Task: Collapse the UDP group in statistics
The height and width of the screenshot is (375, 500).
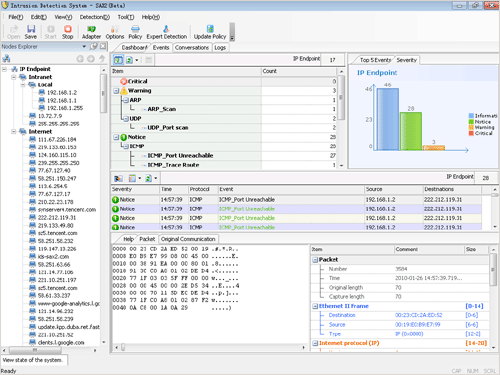Action: click(x=126, y=119)
